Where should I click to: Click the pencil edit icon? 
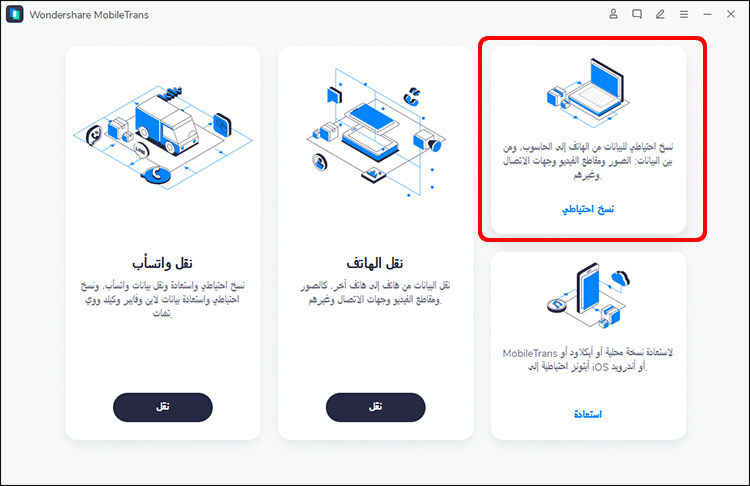660,14
